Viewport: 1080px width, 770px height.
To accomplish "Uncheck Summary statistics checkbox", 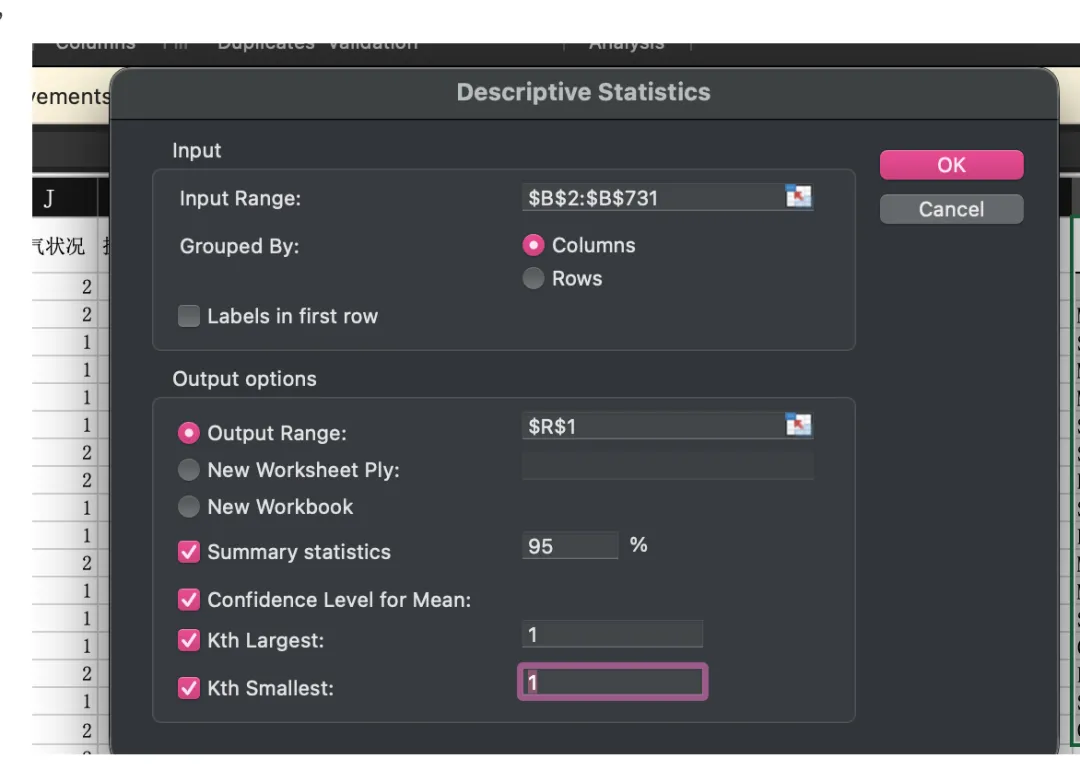I will (x=189, y=552).
